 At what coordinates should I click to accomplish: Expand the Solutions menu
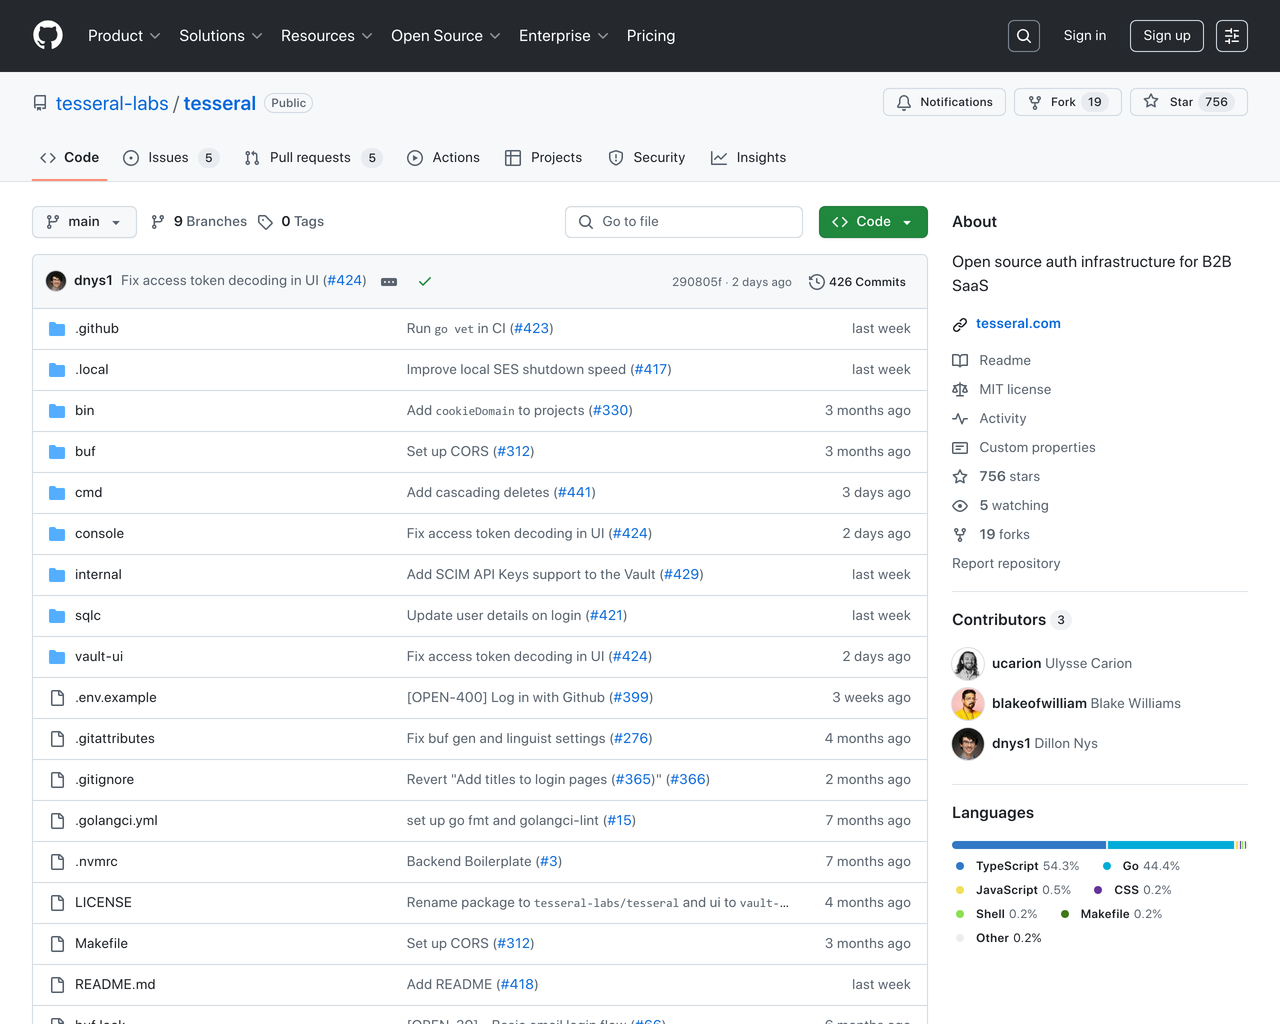coord(221,36)
